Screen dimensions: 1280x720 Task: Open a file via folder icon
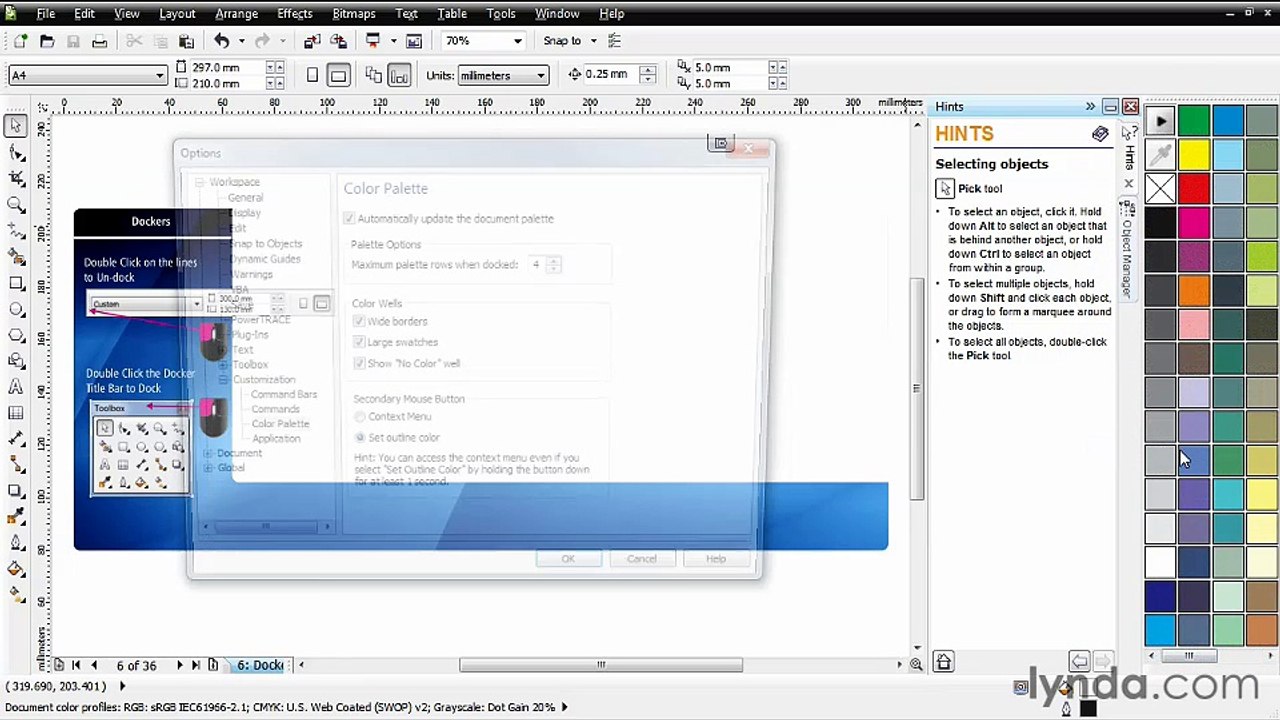click(x=47, y=41)
